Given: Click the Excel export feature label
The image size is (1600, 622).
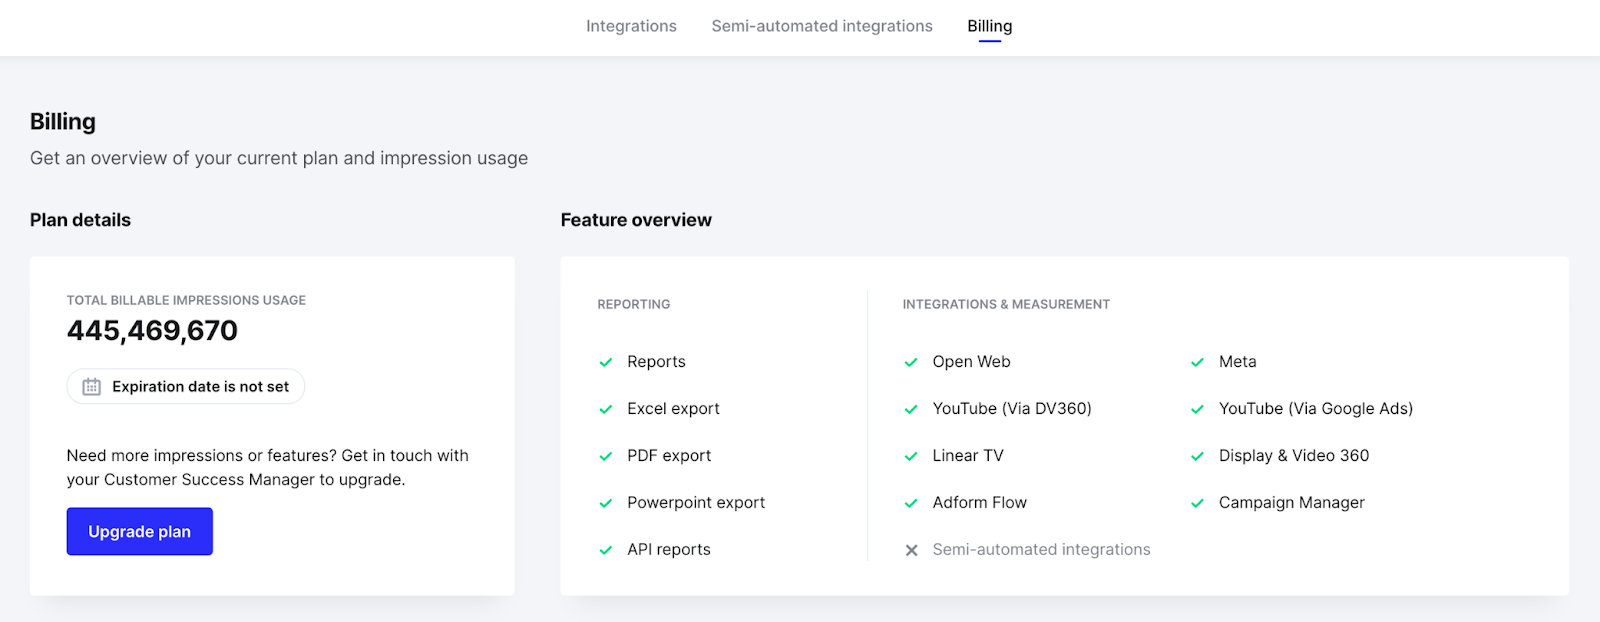Looking at the screenshot, I should tap(673, 409).
